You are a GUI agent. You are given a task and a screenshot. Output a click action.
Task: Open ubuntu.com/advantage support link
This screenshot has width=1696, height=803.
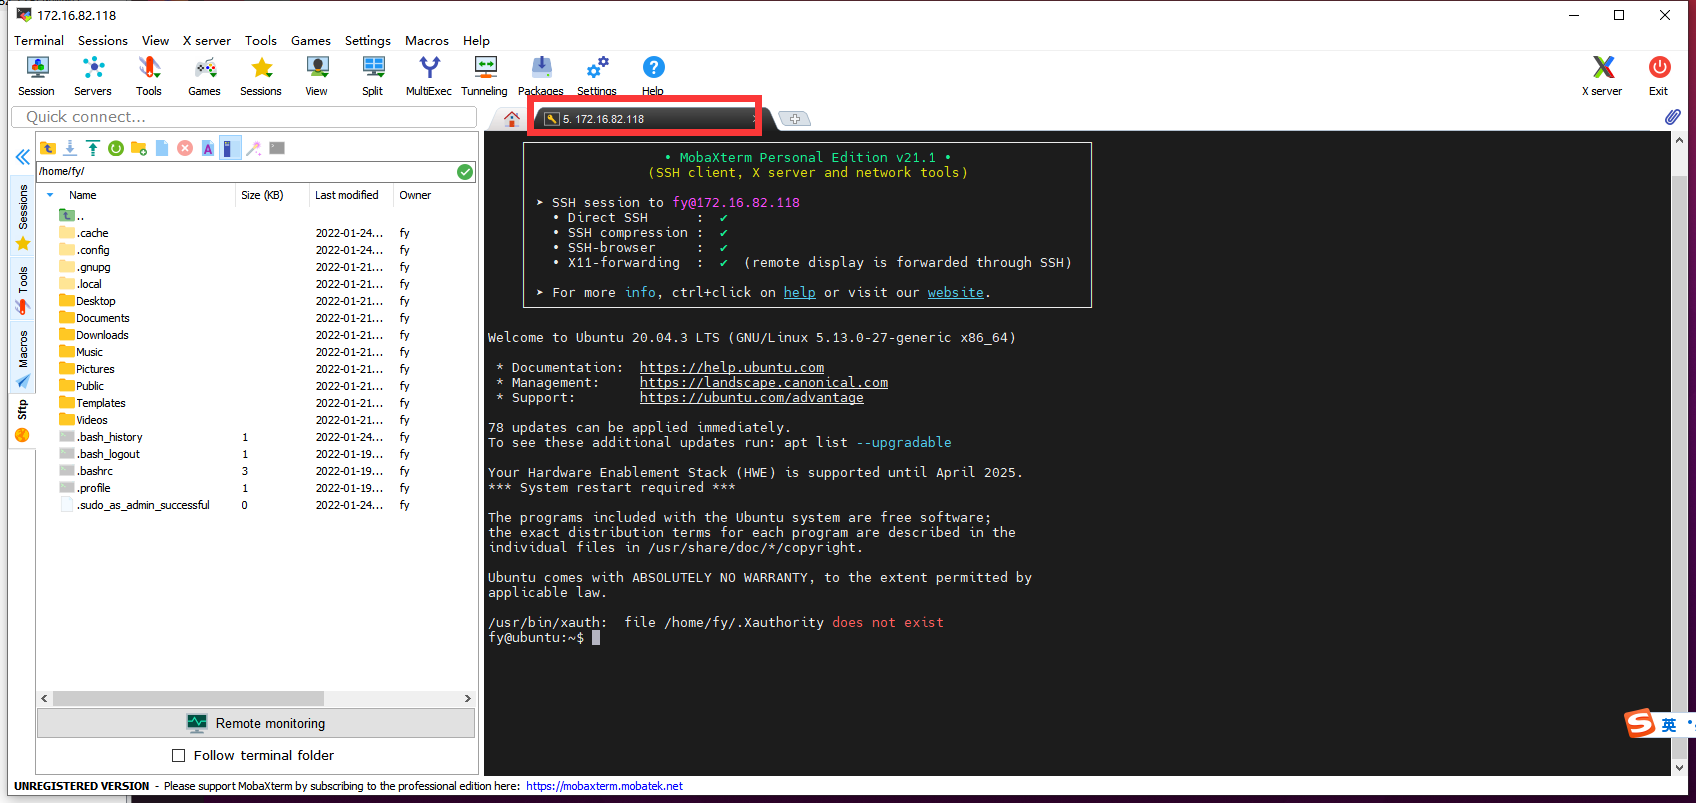pos(752,398)
